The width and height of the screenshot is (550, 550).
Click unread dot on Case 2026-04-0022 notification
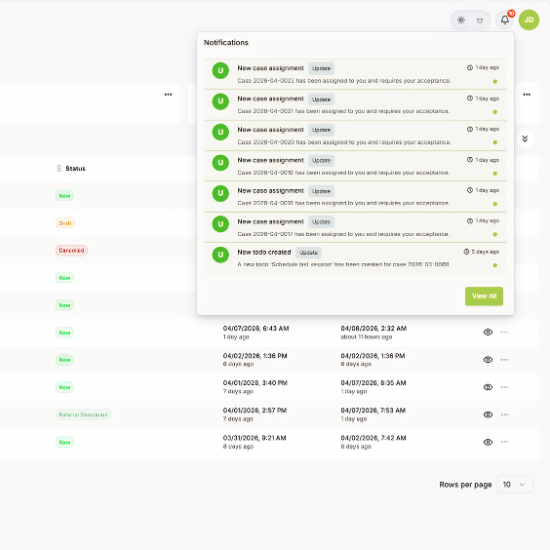click(x=495, y=81)
